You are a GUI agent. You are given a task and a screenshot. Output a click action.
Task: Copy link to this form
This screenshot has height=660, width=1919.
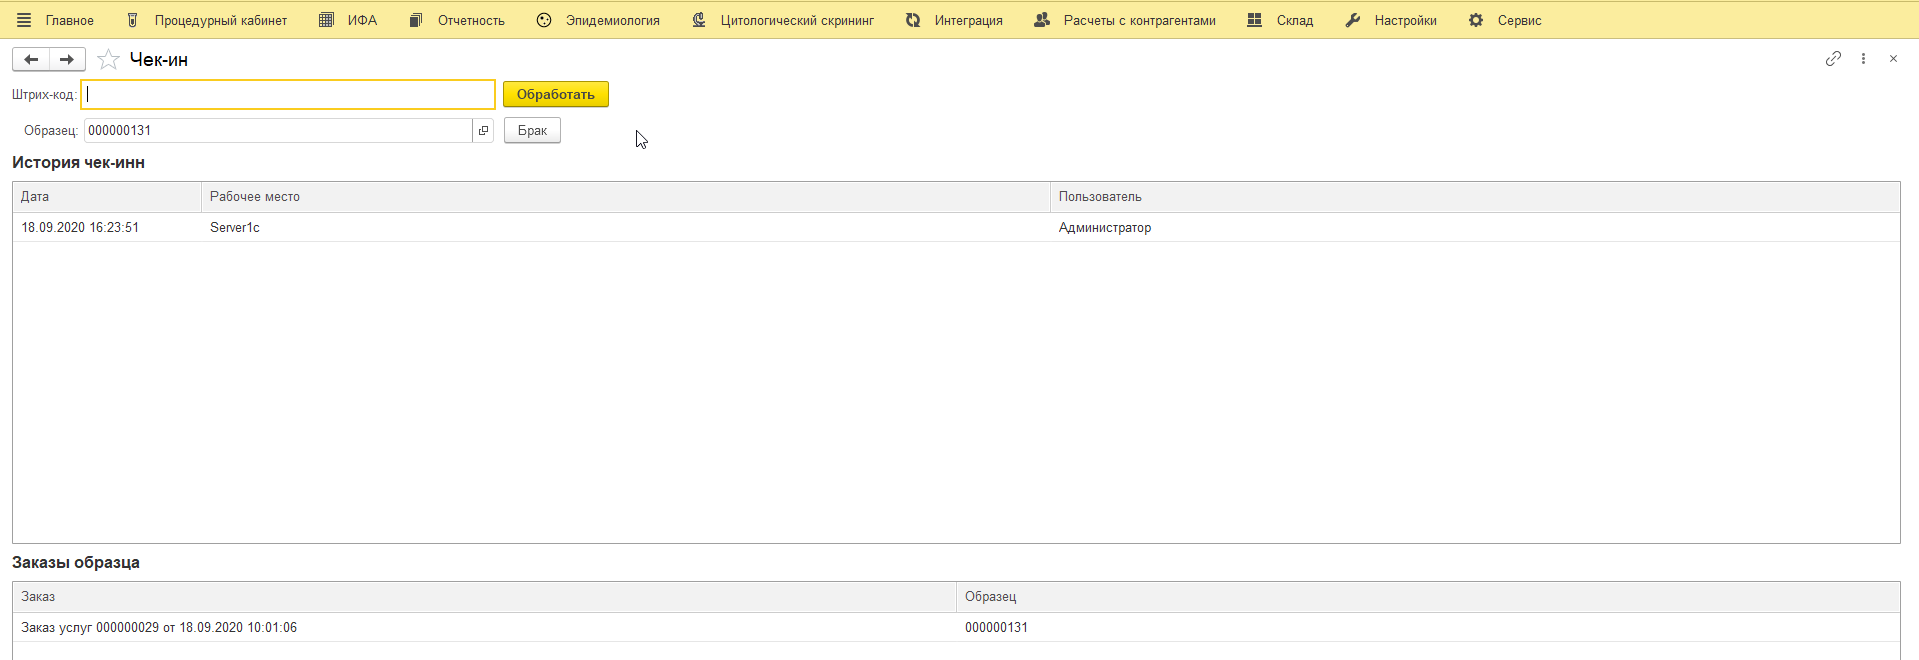1832,59
